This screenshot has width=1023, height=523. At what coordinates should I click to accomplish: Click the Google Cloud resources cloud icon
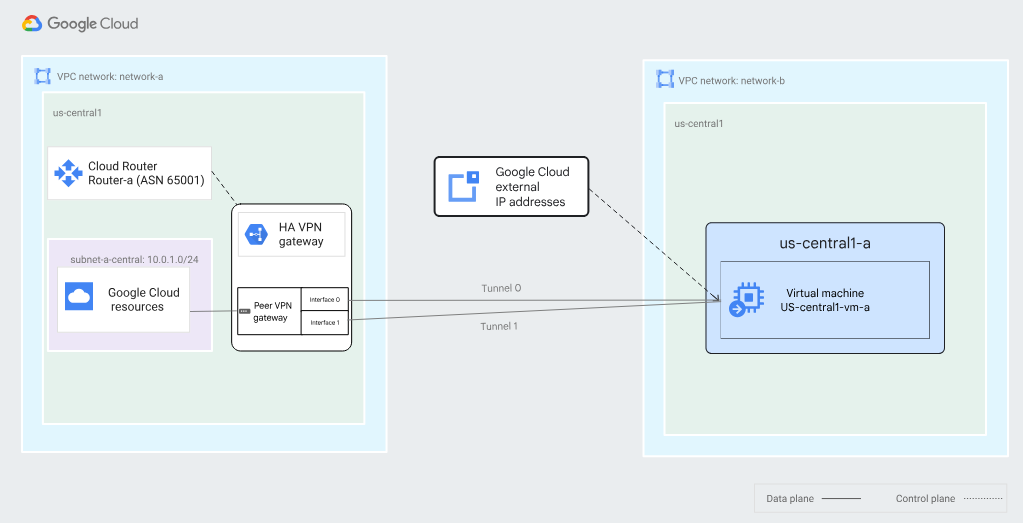tap(79, 297)
